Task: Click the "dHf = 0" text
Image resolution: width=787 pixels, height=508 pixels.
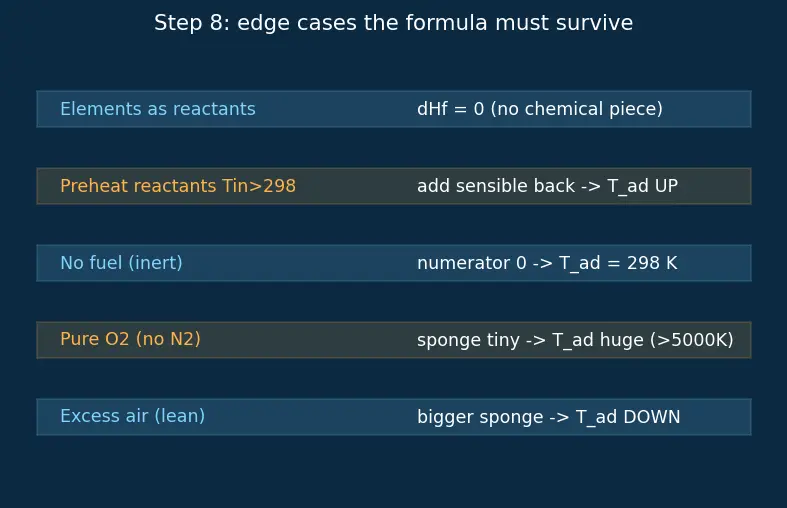Action: click(450, 109)
